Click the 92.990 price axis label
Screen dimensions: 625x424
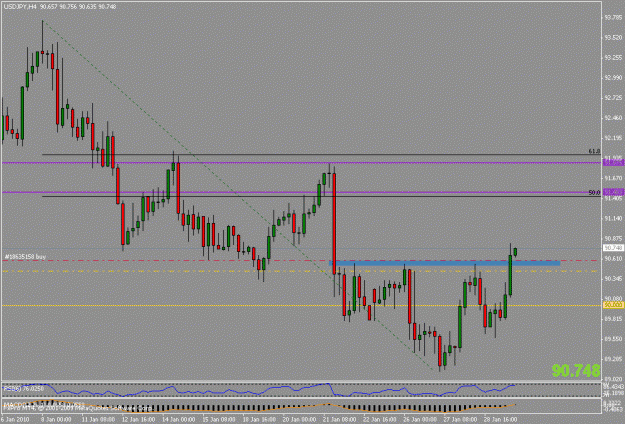613,78
